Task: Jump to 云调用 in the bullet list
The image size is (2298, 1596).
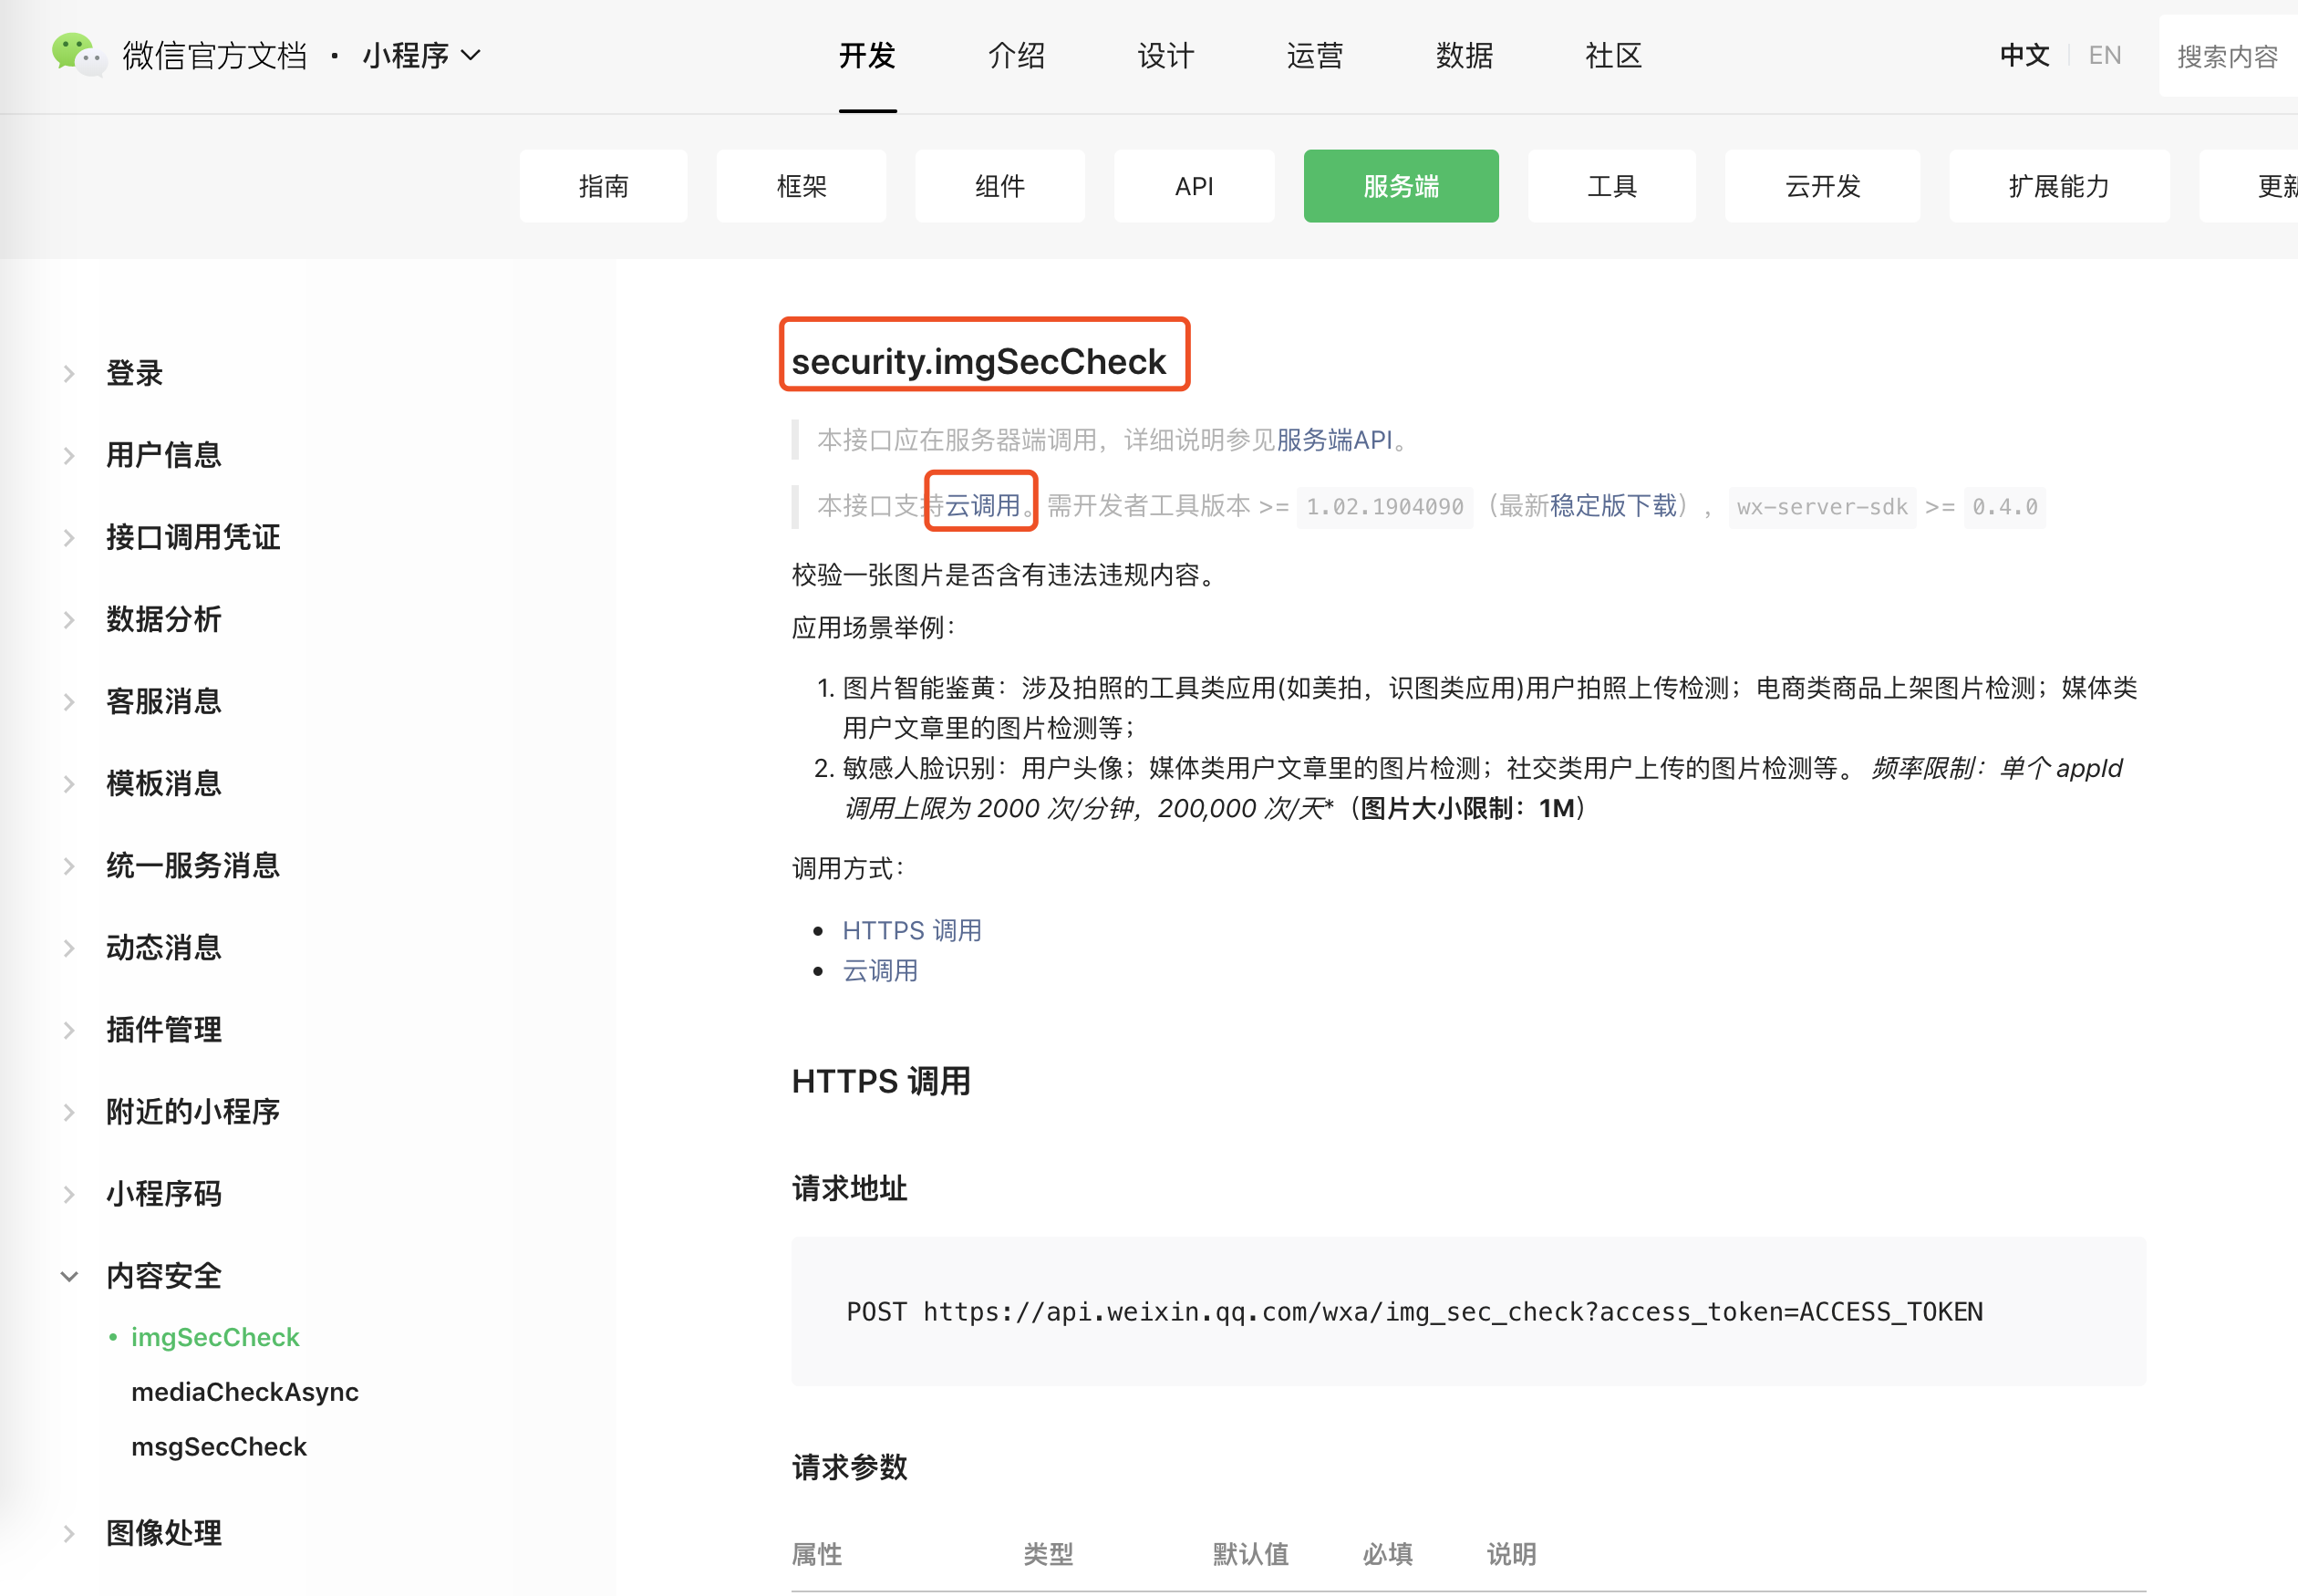Action: [880, 971]
